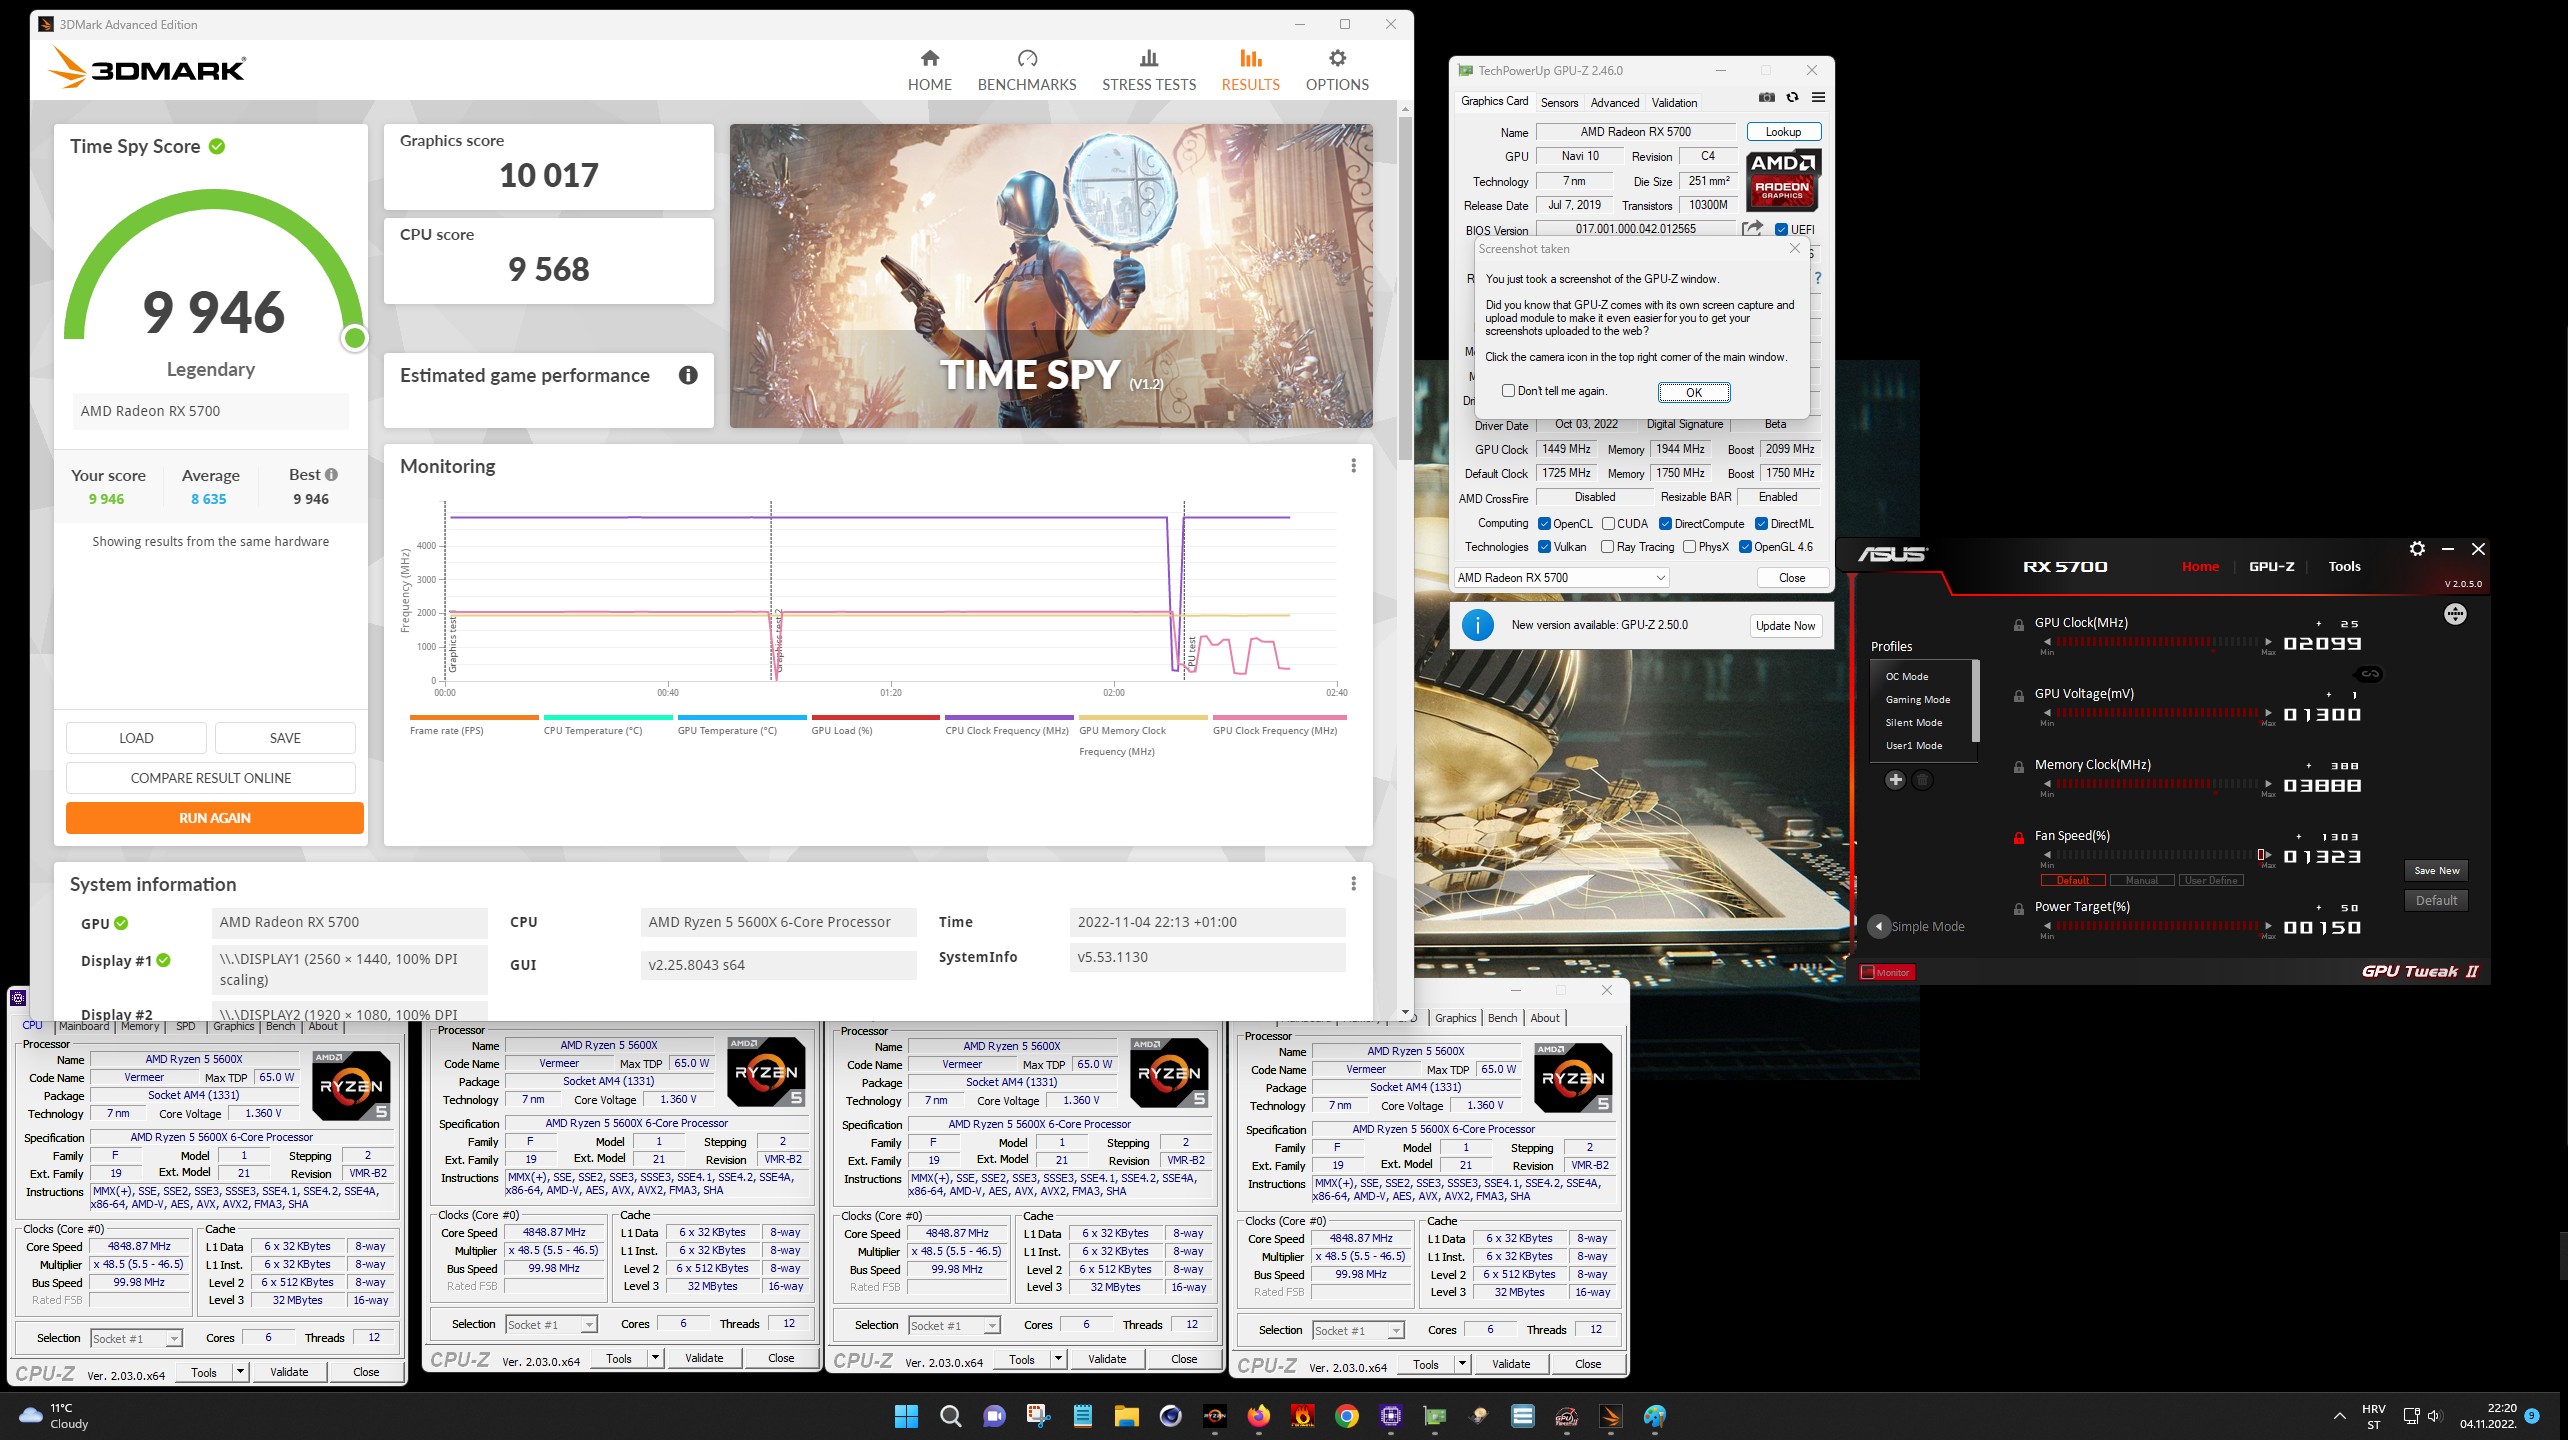Click the LOAD button in 3DMark
This screenshot has height=1440, width=2568.
136,738
